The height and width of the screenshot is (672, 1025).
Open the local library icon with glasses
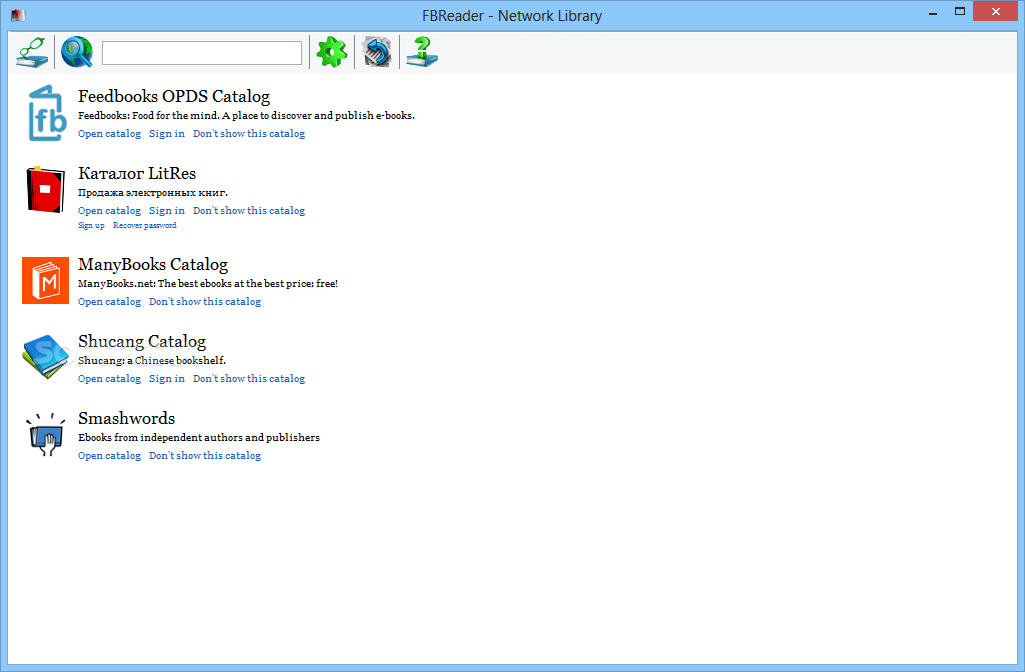pyautogui.click(x=32, y=52)
